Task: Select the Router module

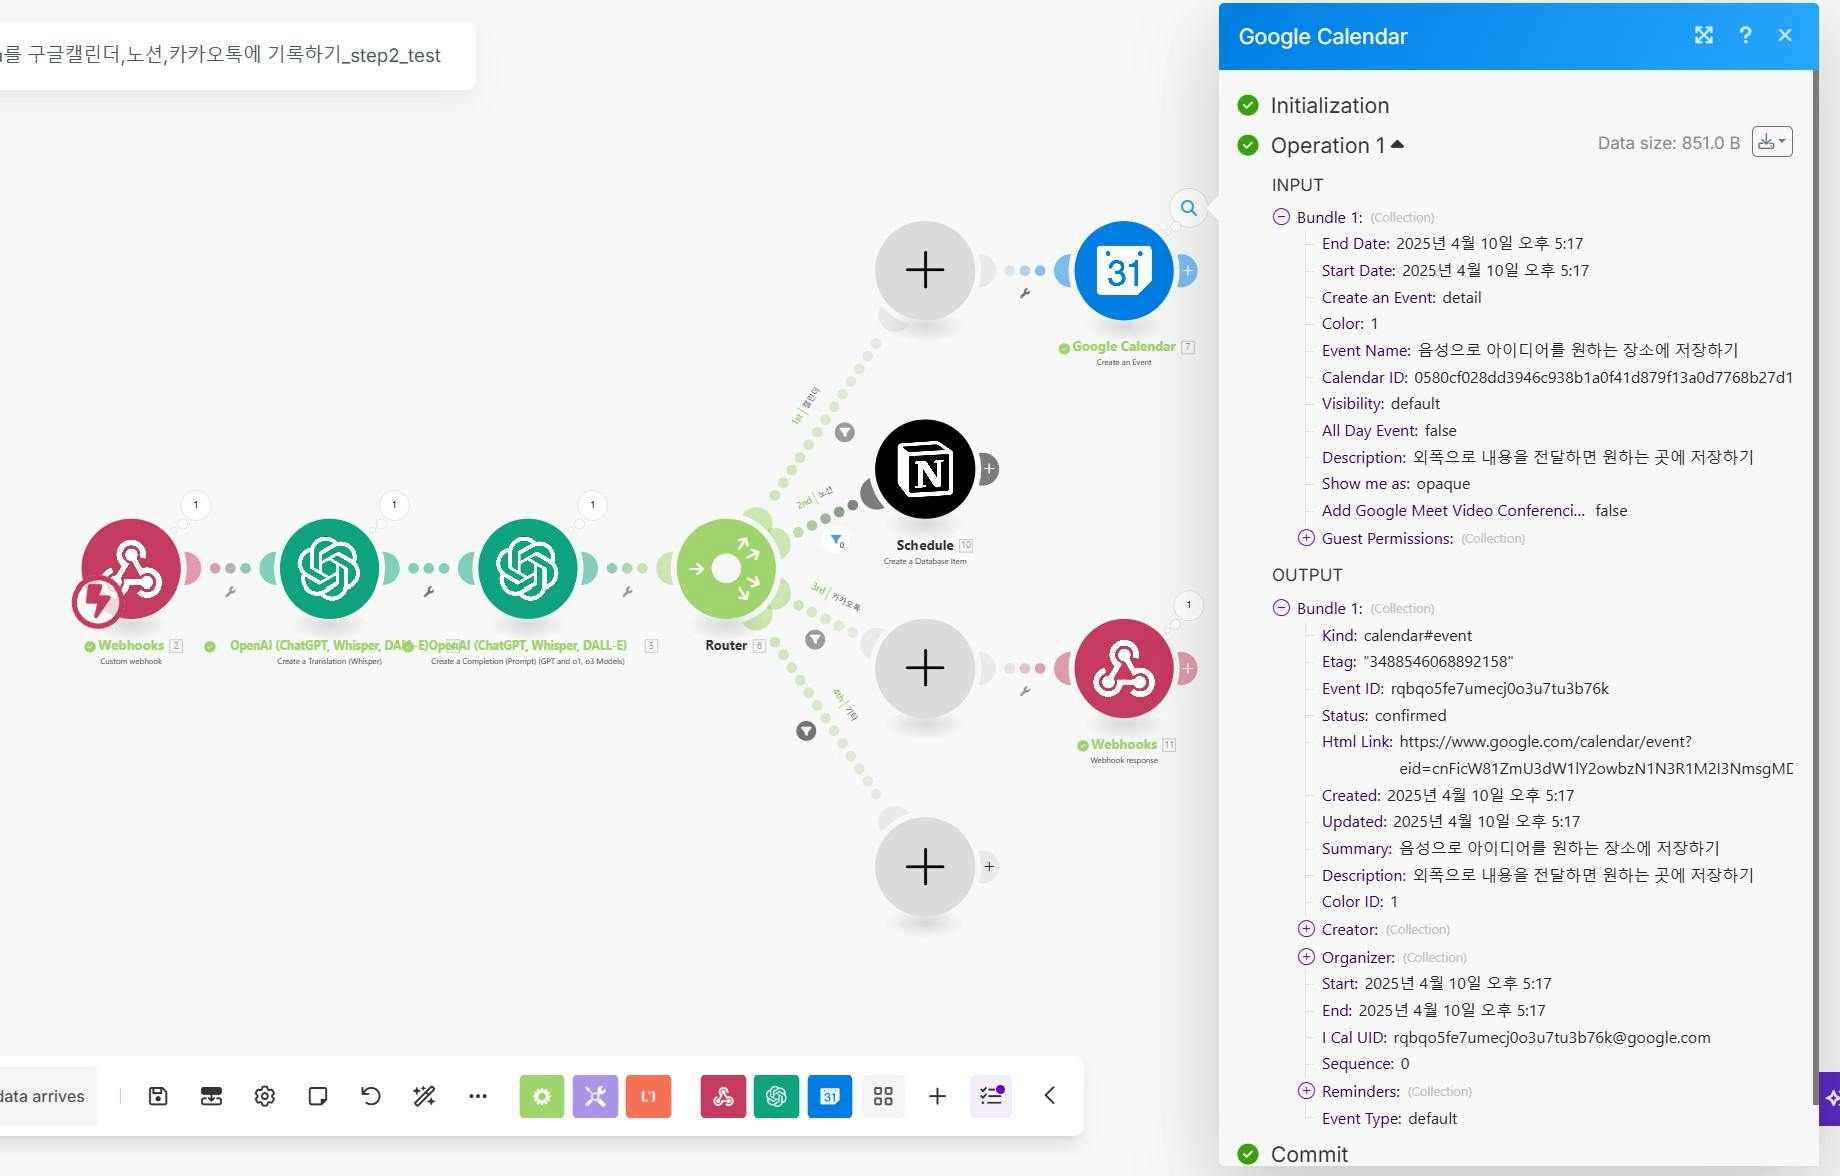Action: coord(726,569)
